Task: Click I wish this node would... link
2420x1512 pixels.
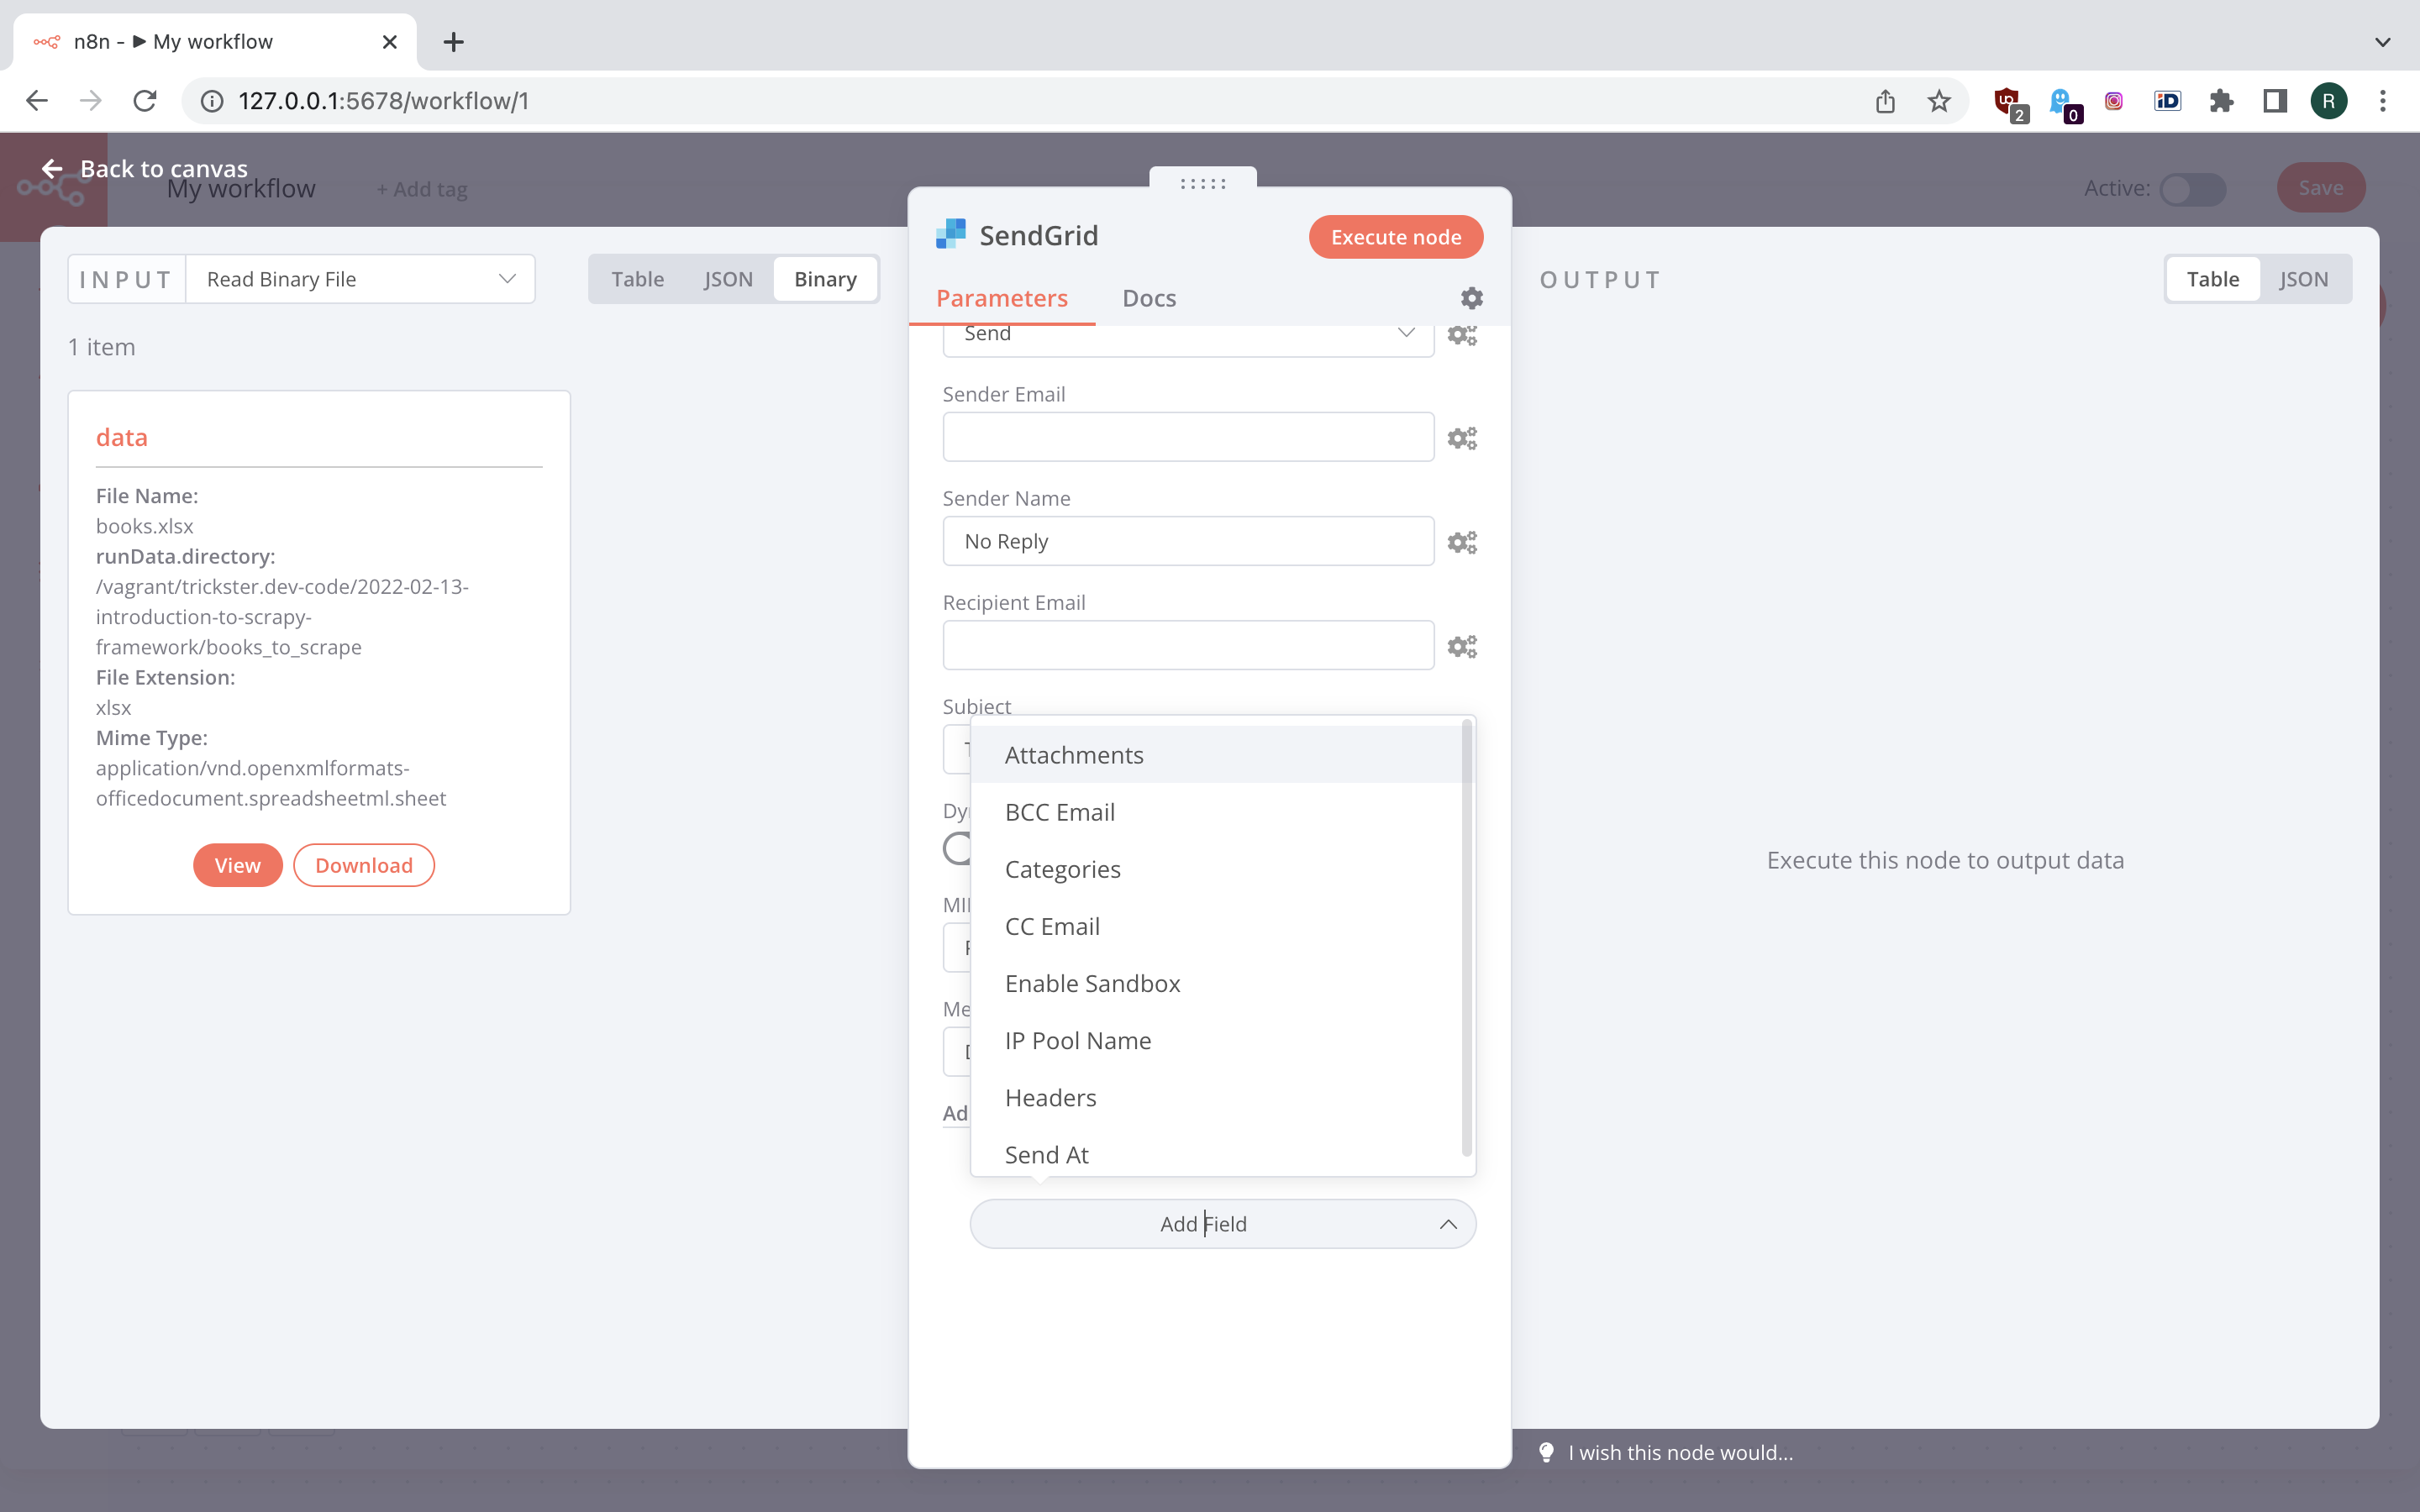Action: coord(1680,1452)
